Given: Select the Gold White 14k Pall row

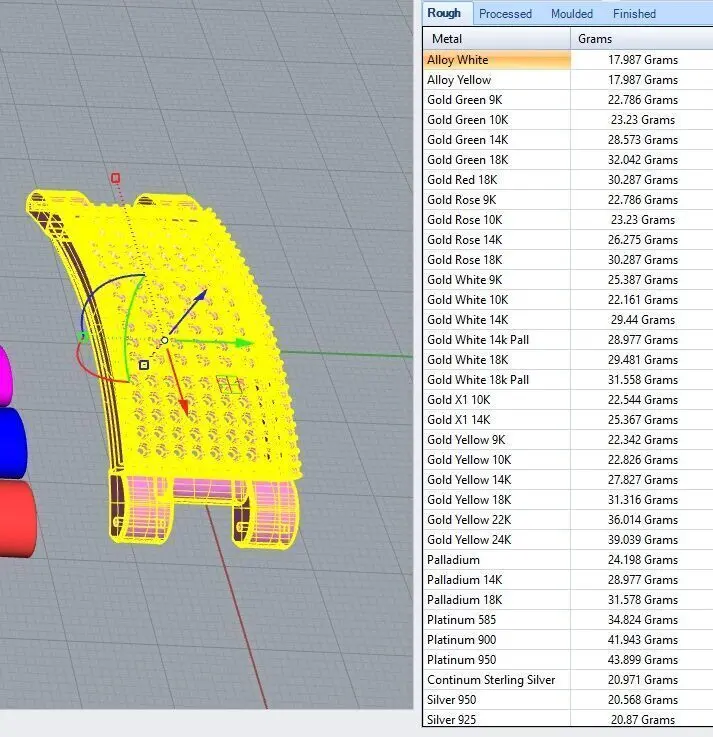Looking at the screenshot, I should click(x=568, y=339).
